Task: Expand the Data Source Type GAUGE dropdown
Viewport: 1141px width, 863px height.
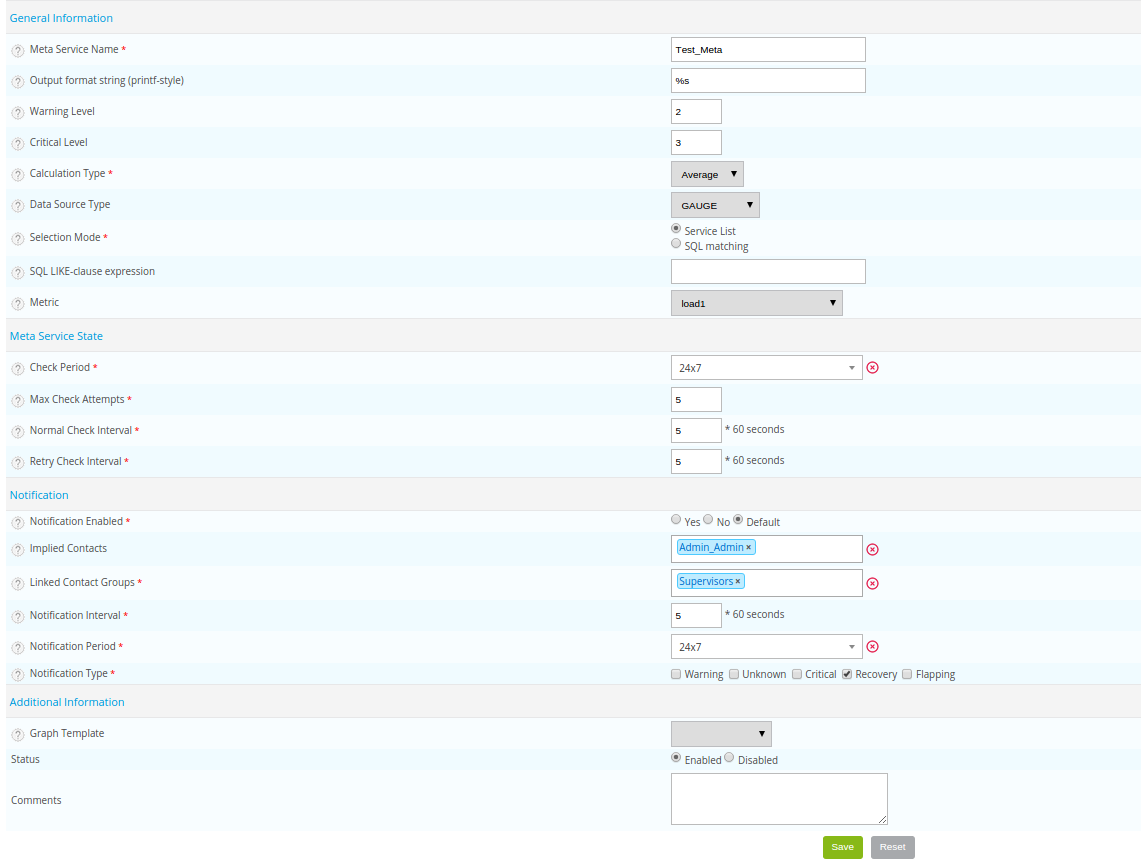Action: click(715, 205)
